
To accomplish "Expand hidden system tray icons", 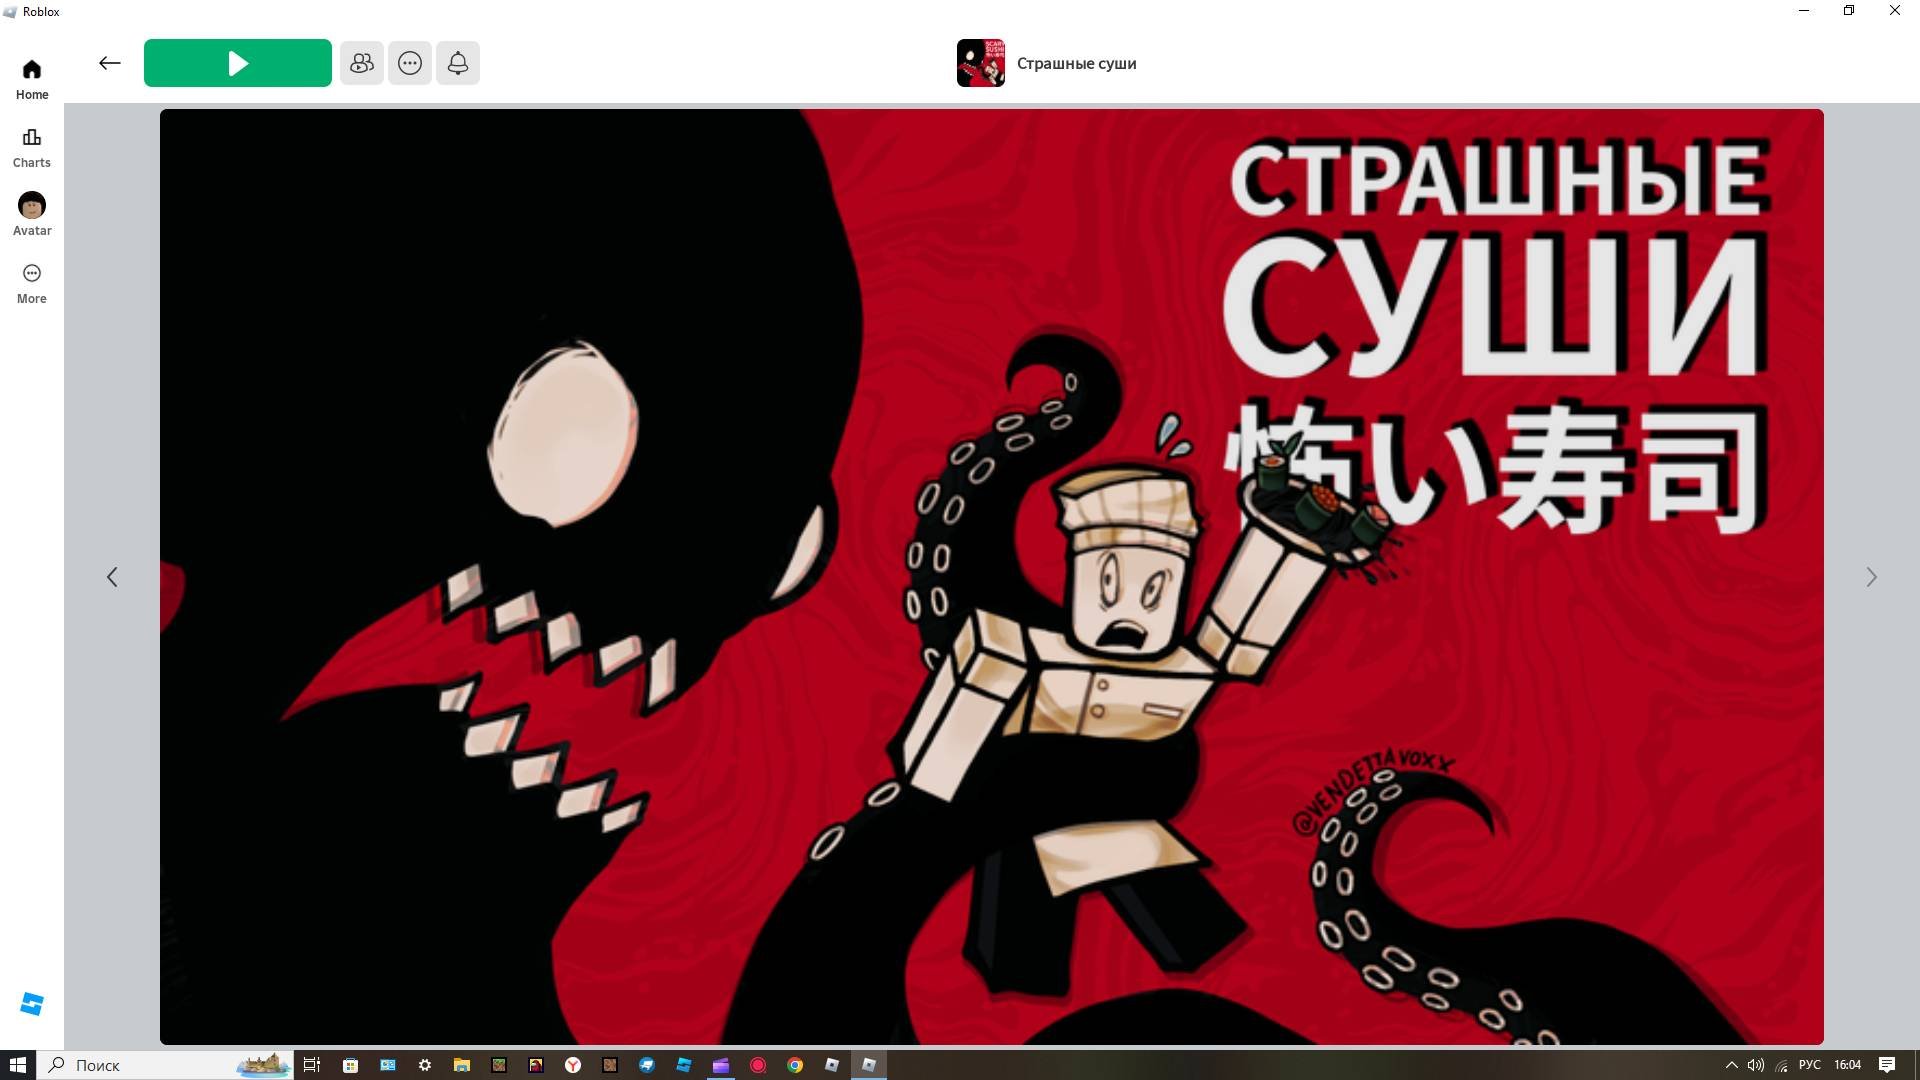I will point(1731,1065).
